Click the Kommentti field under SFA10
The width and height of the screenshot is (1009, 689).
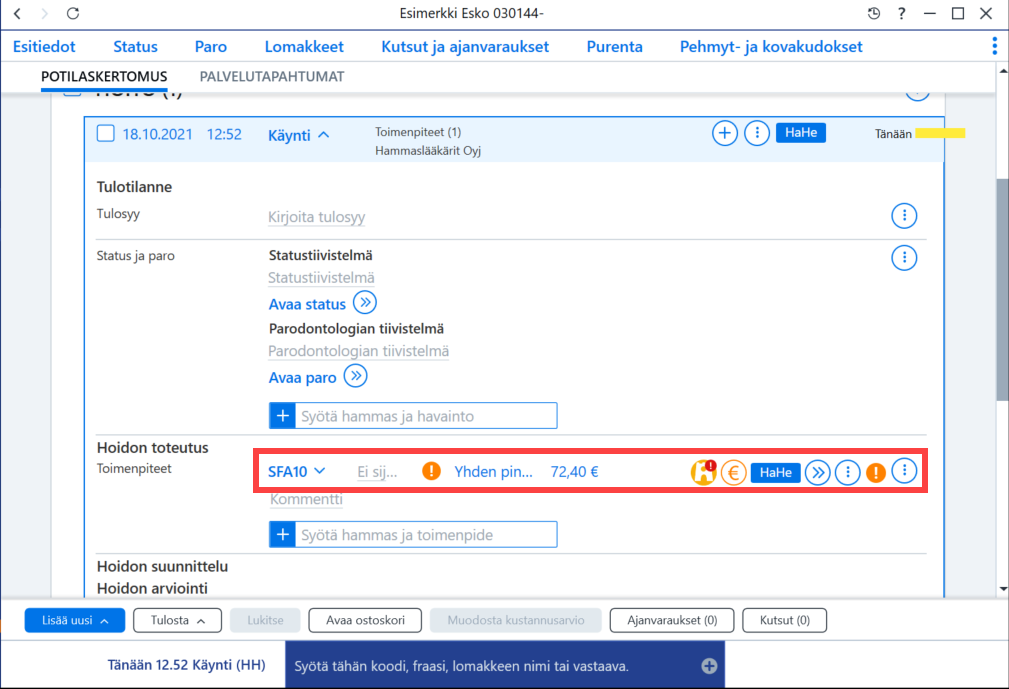(306, 499)
